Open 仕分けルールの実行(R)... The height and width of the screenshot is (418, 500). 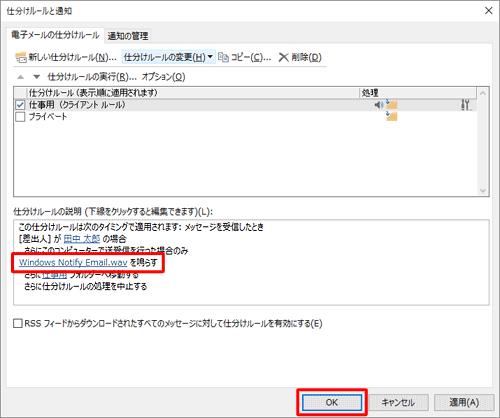pos(92,77)
